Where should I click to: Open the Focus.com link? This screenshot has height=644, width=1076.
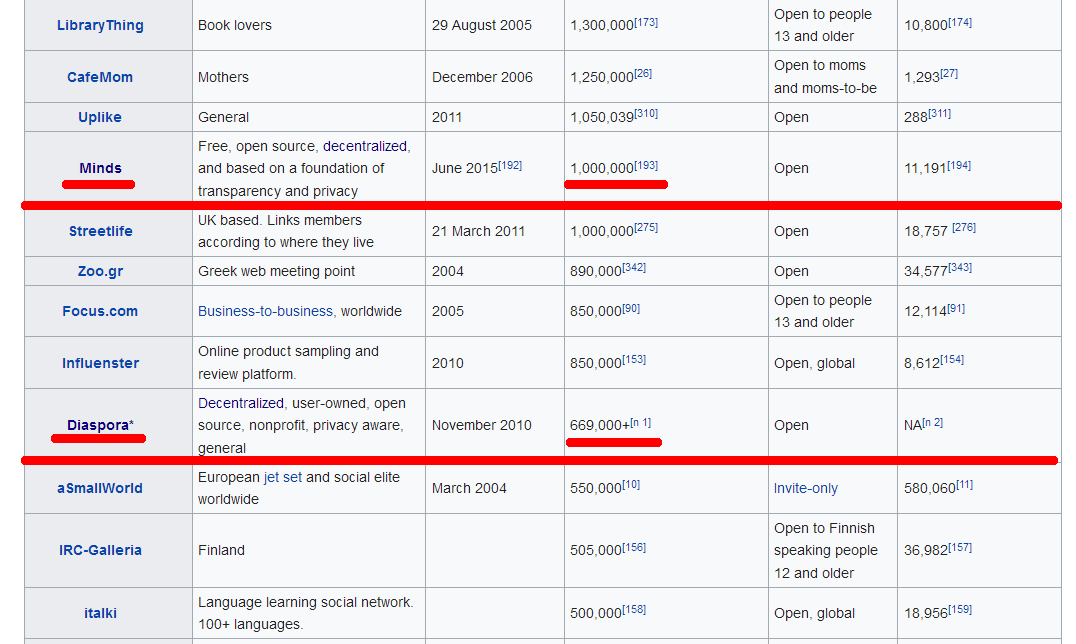pyautogui.click(x=100, y=311)
